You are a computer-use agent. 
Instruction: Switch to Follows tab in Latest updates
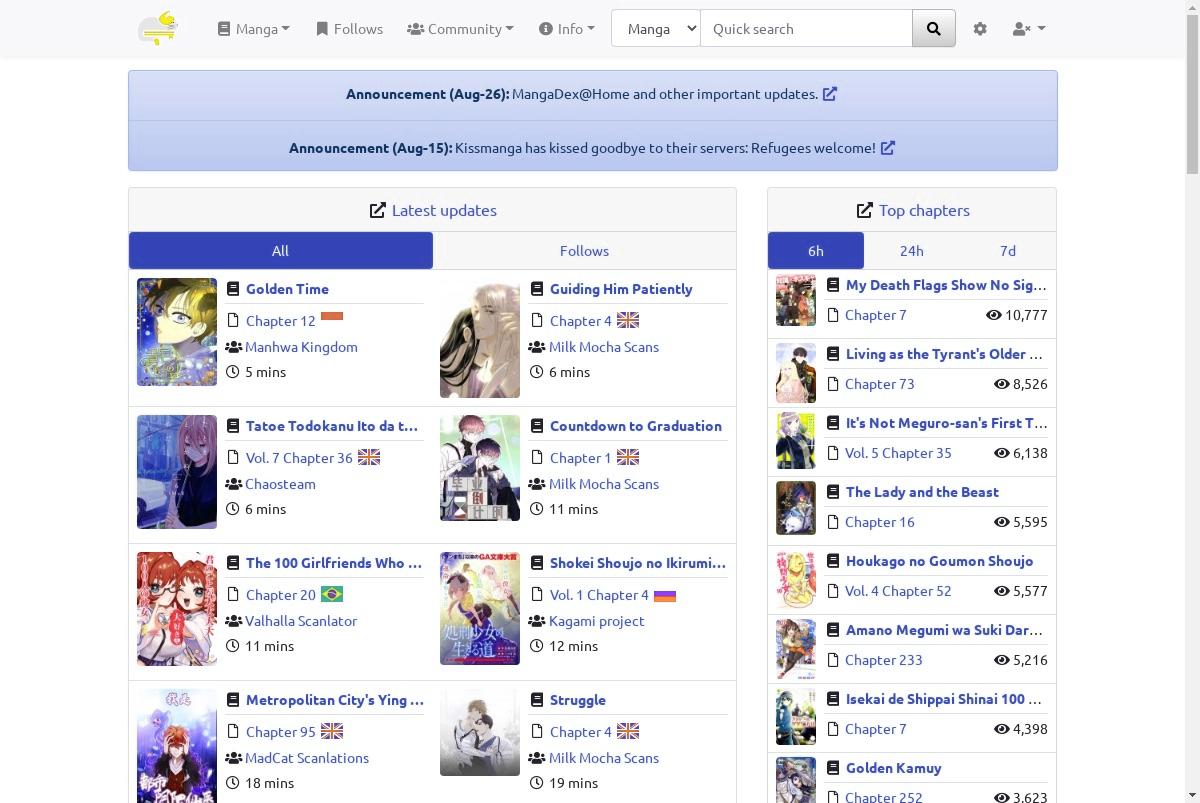point(584,251)
